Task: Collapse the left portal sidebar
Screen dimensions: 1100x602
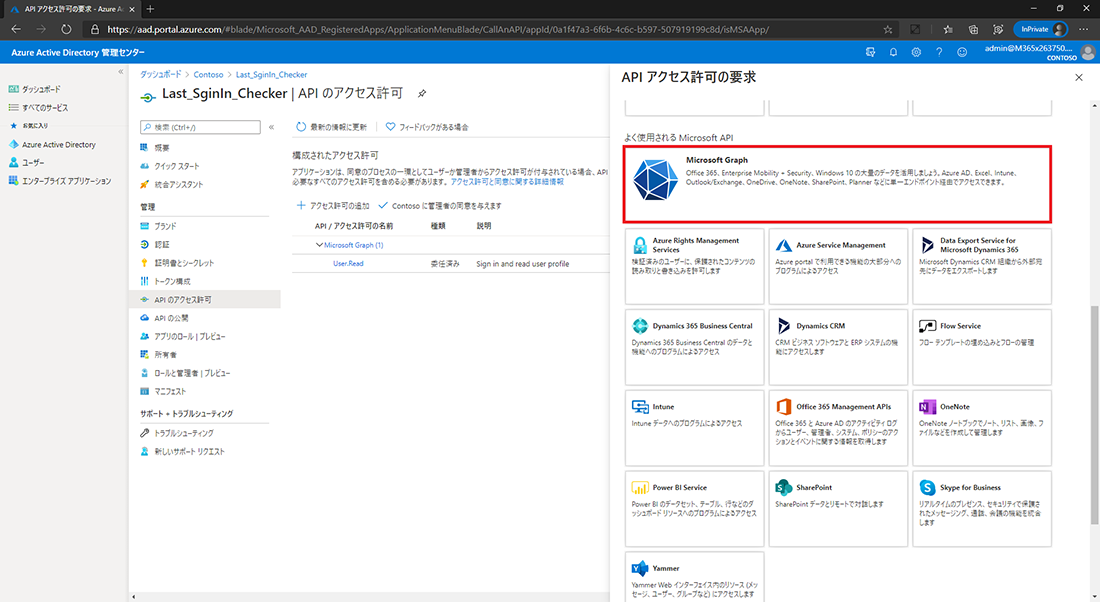Action: click(121, 72)
